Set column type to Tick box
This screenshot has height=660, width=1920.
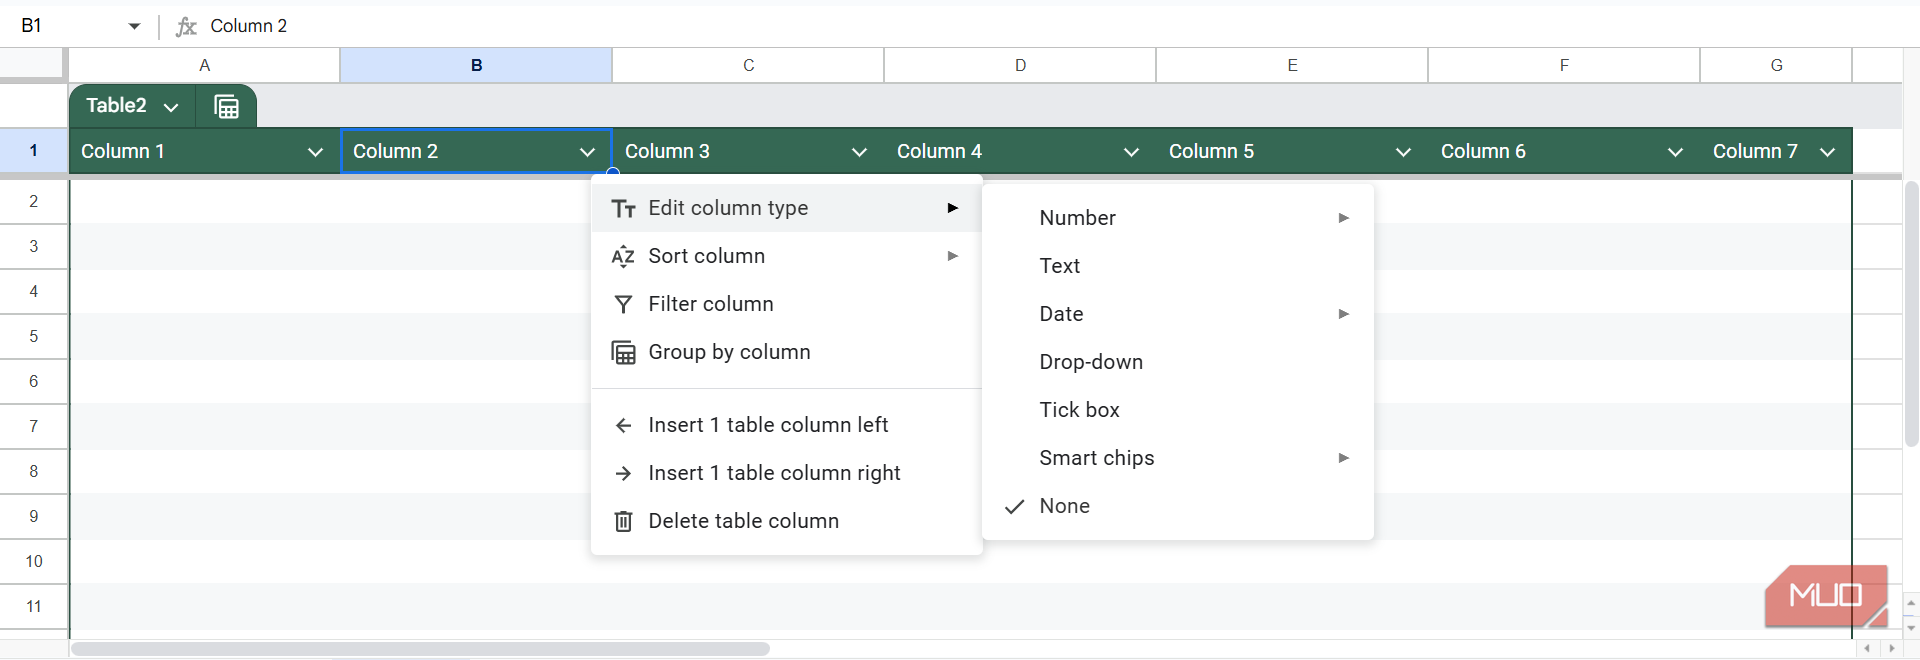tap(1079, 410)
